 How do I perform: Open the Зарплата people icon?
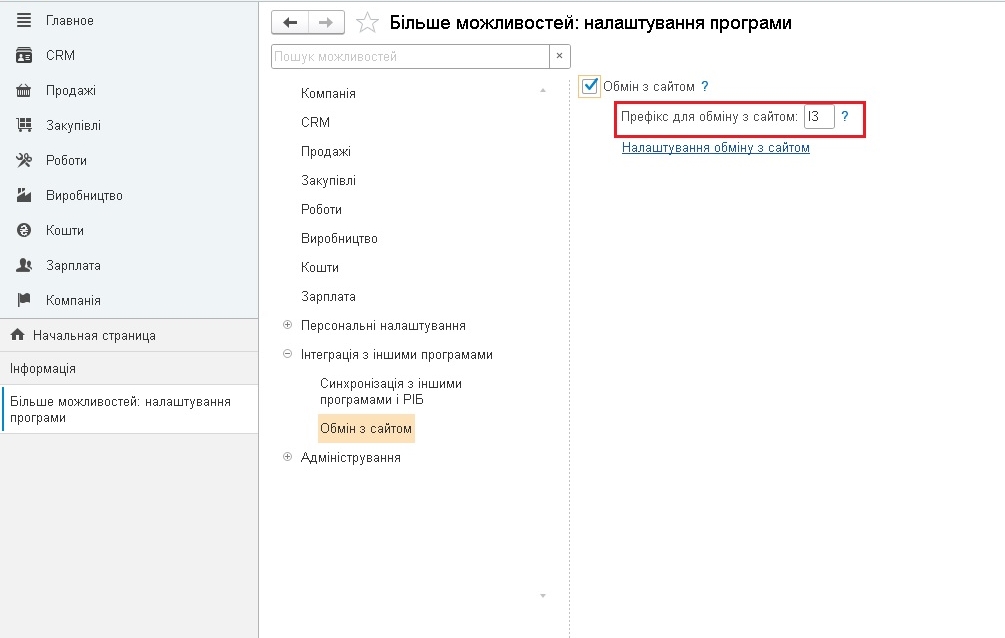pyautogui.click(x=24, y=265)
